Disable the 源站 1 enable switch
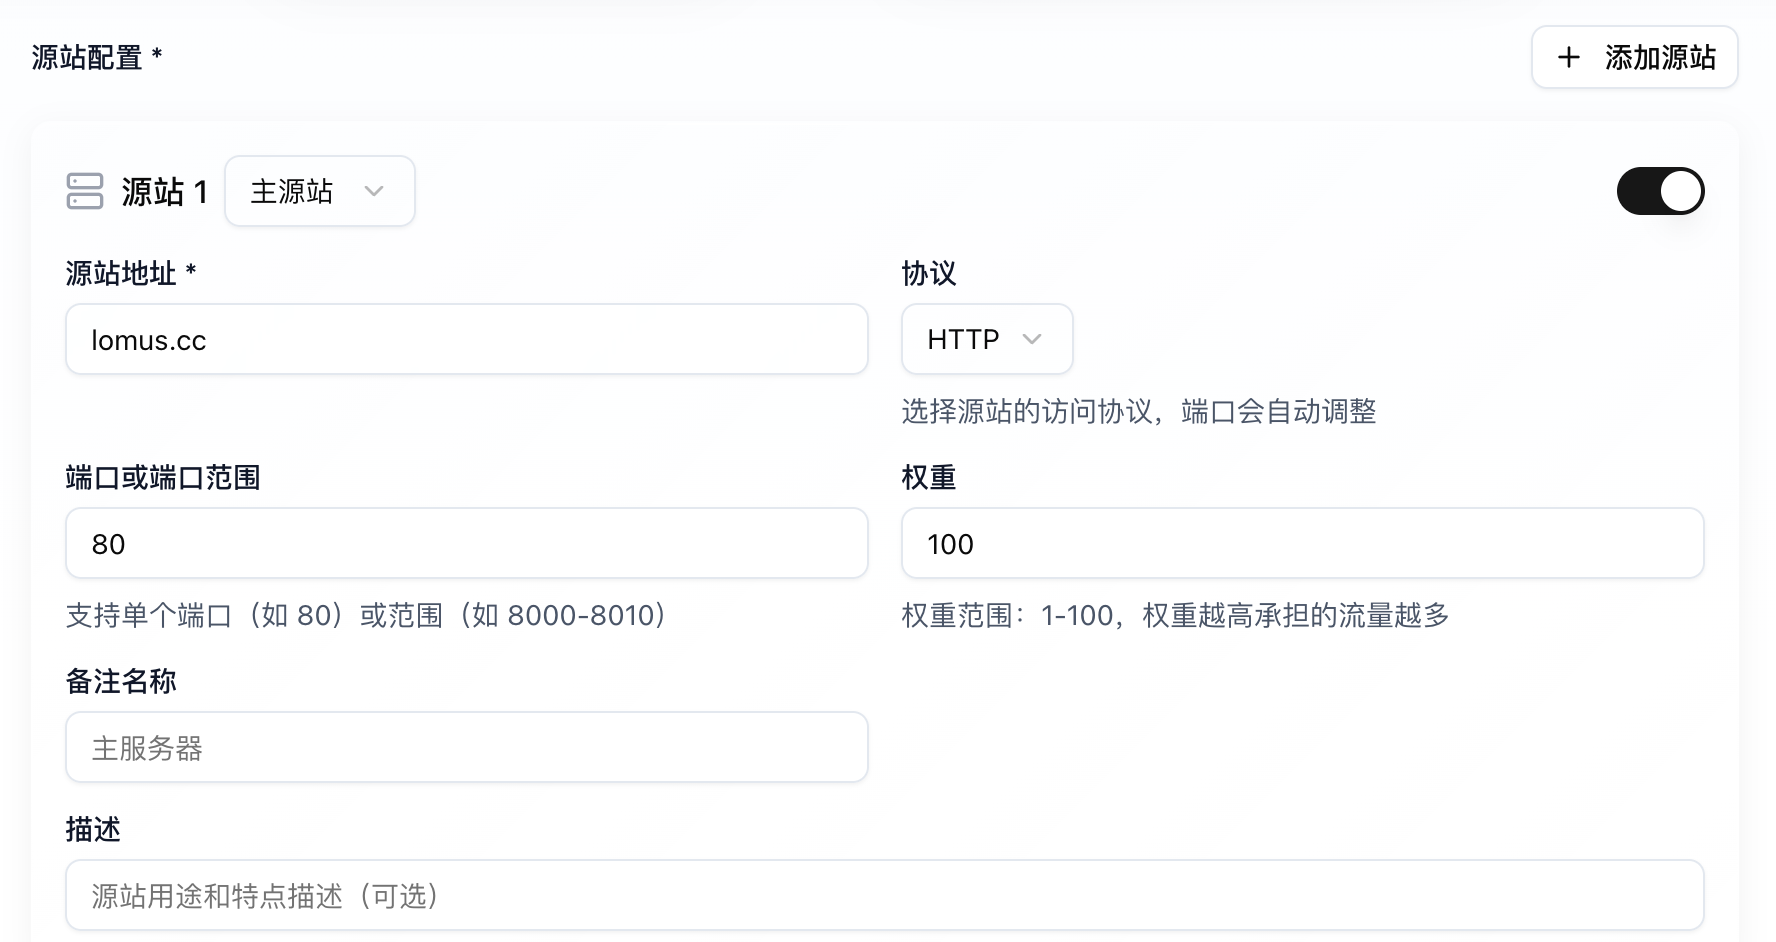This screenshot has width=1776, height=942. coord(1660,191)
